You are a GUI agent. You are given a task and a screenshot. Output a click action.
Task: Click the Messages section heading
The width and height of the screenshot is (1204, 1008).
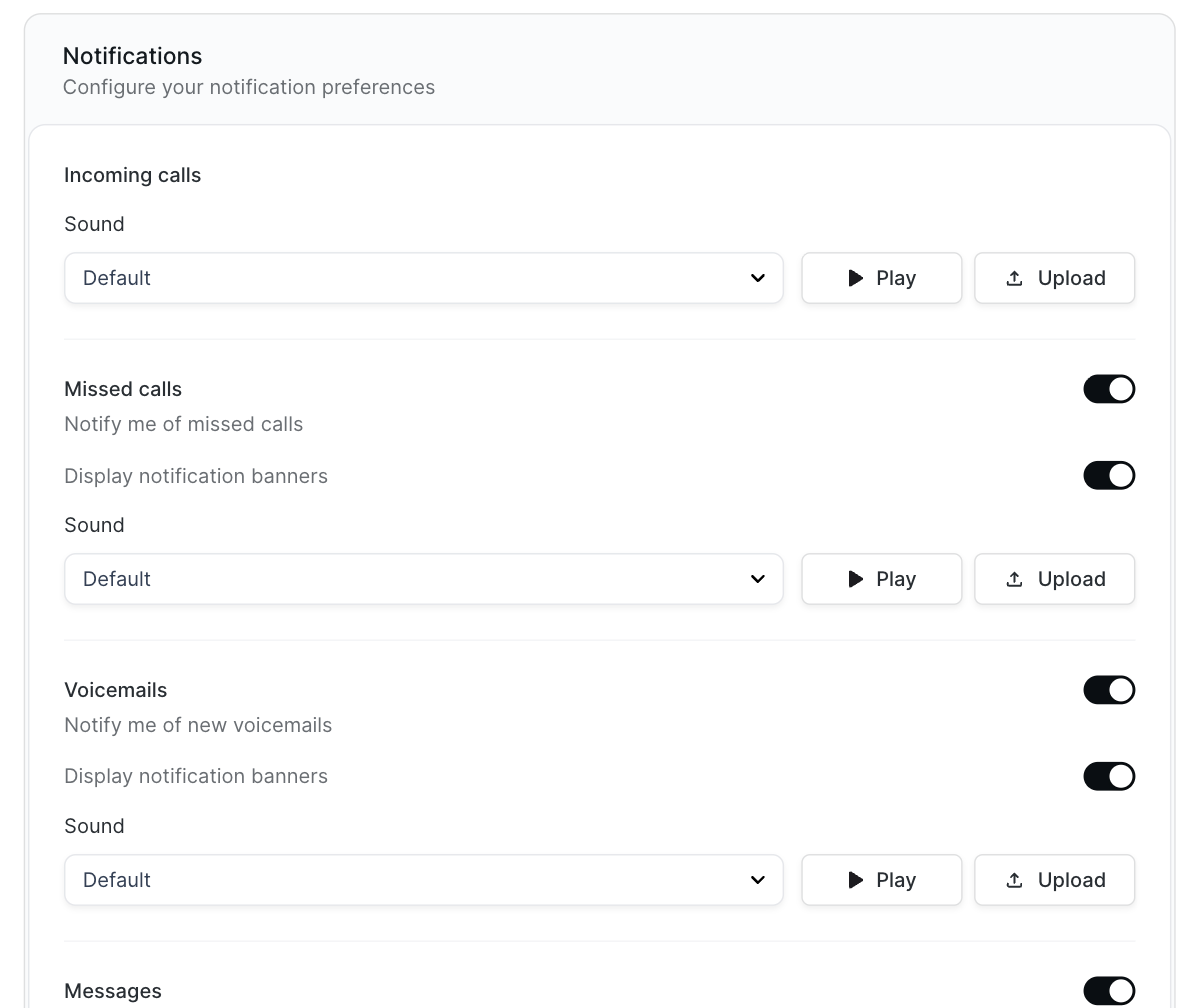(x=113, y=991)
